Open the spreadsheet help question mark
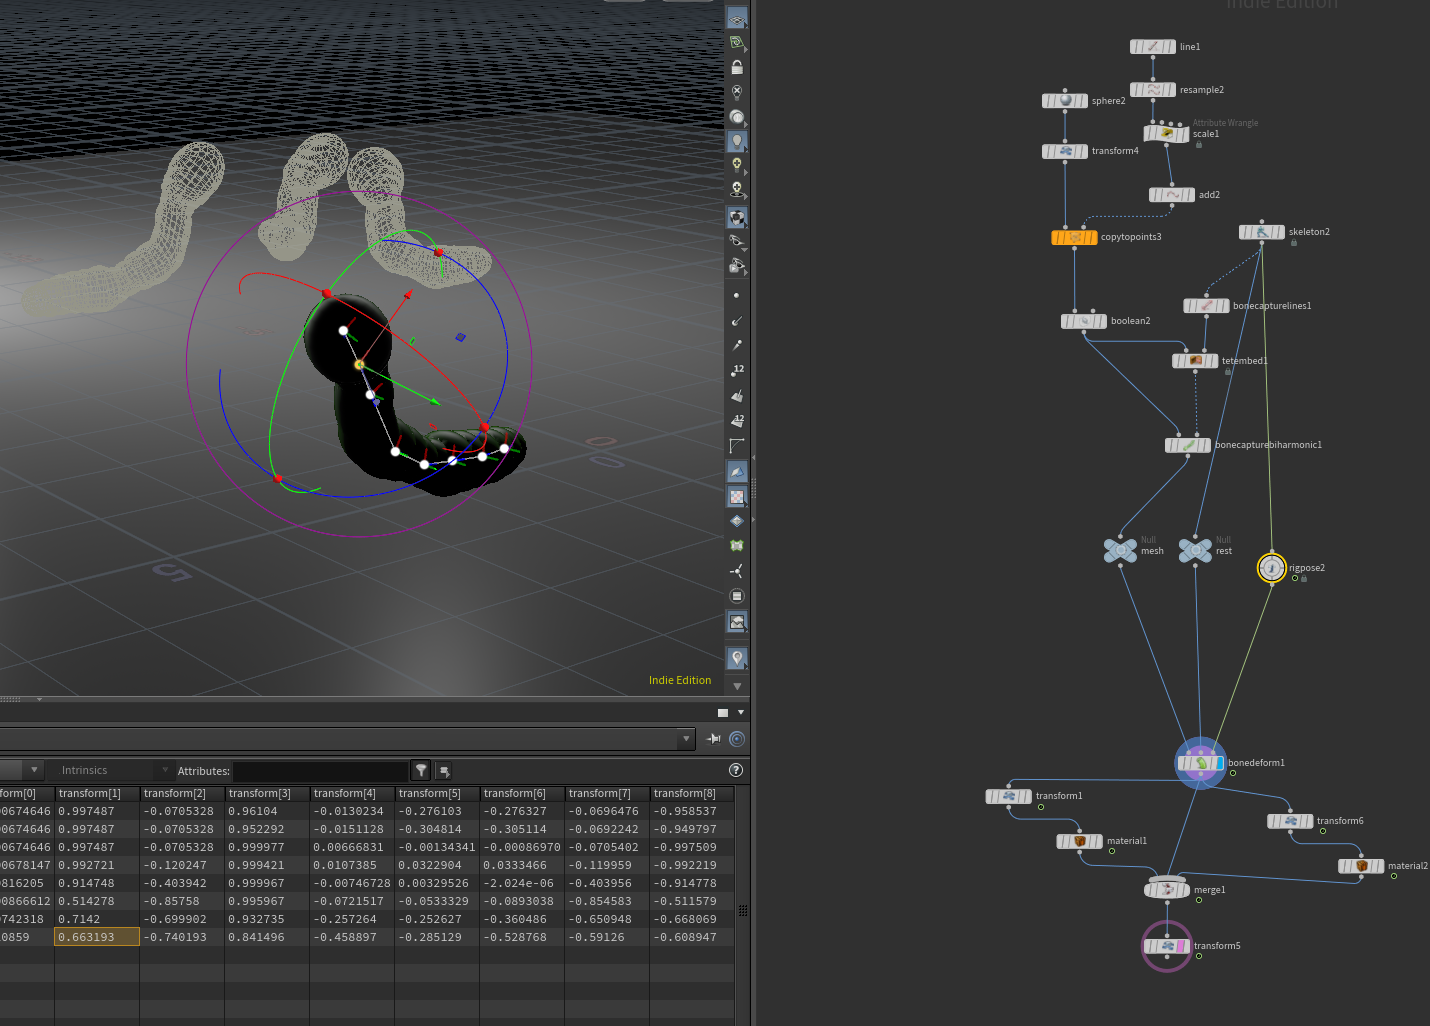 click(x=736, y=770)
